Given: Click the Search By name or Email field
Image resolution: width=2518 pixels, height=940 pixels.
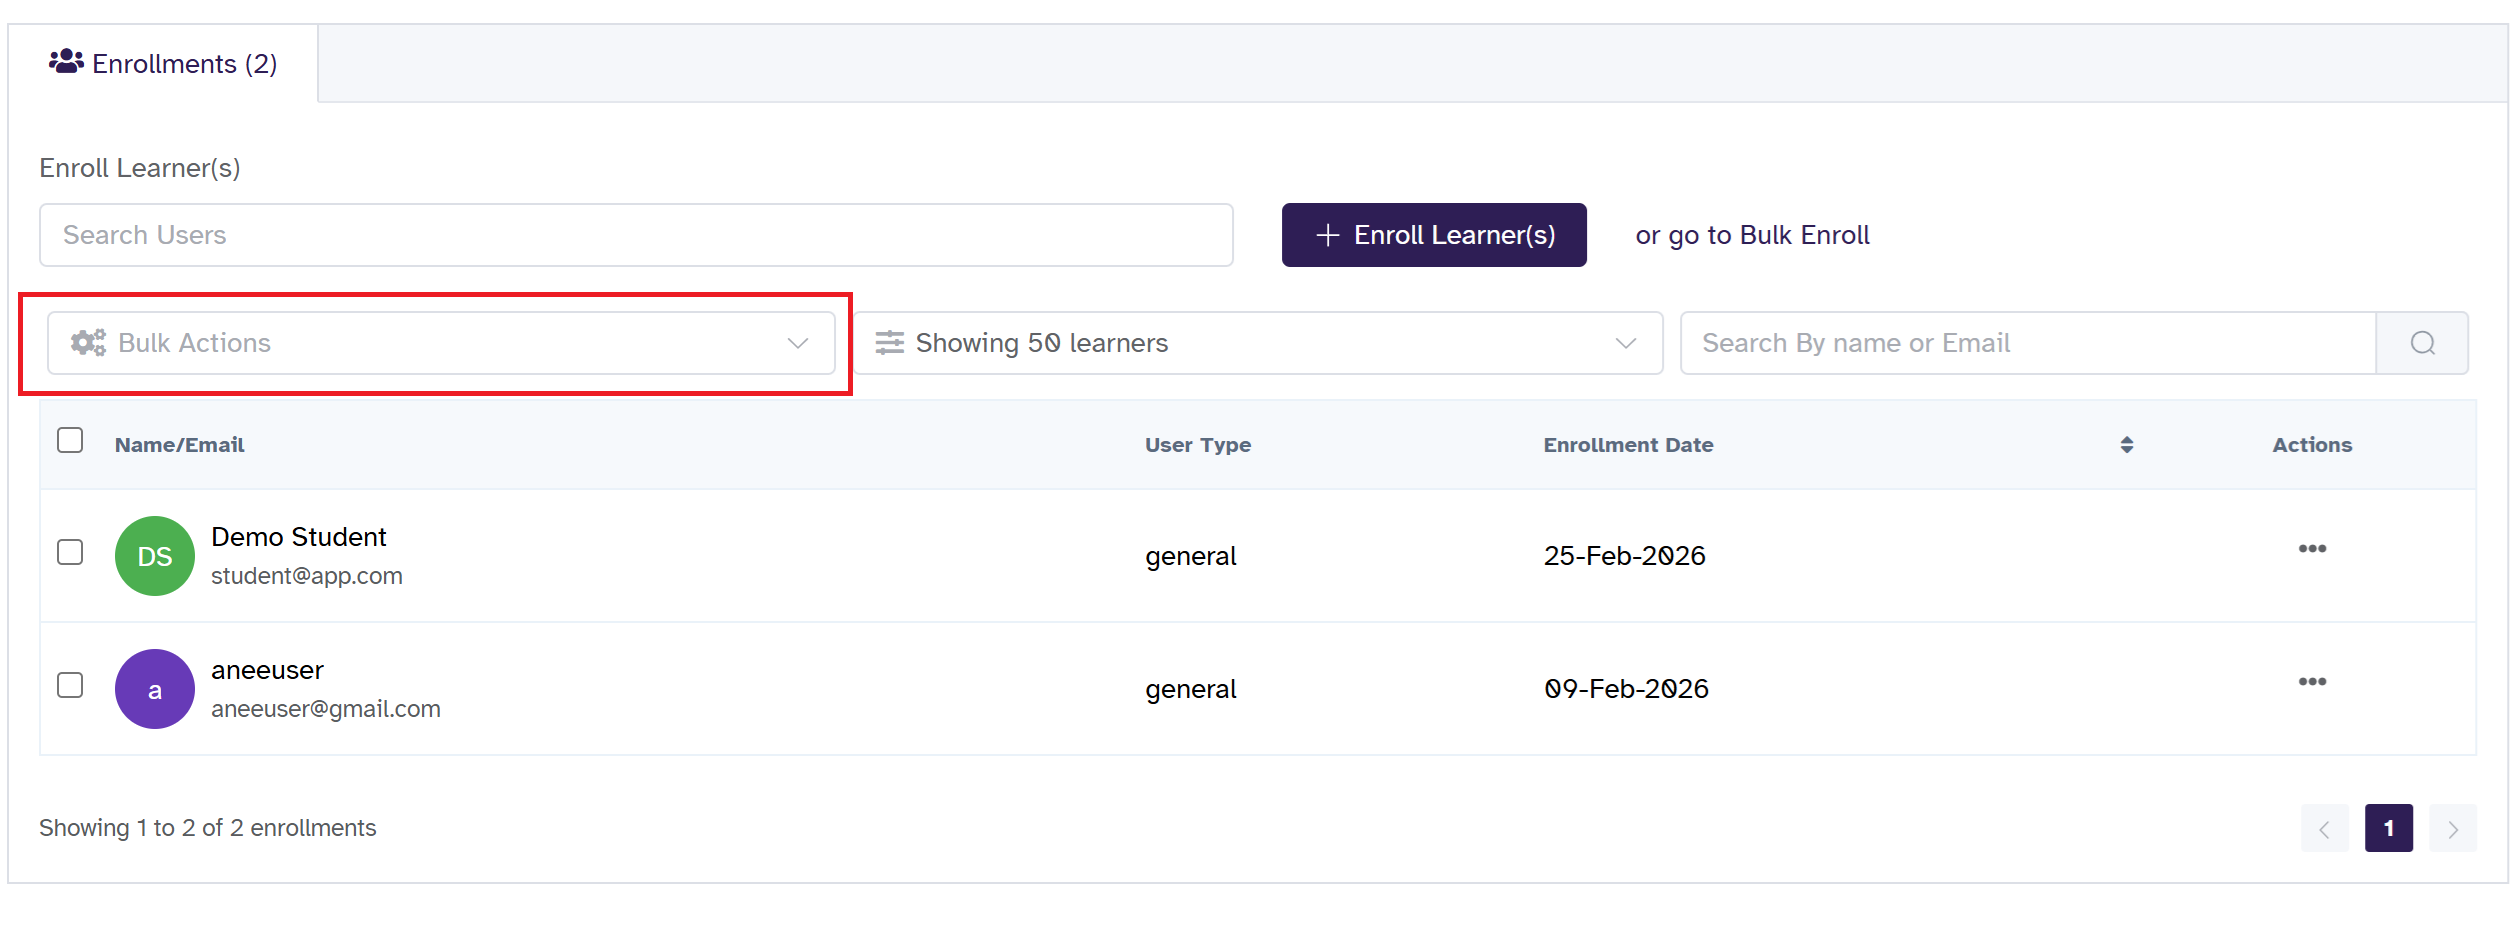Looking at the screenshot, I should pyautogui.click(x=2027, y=343).
